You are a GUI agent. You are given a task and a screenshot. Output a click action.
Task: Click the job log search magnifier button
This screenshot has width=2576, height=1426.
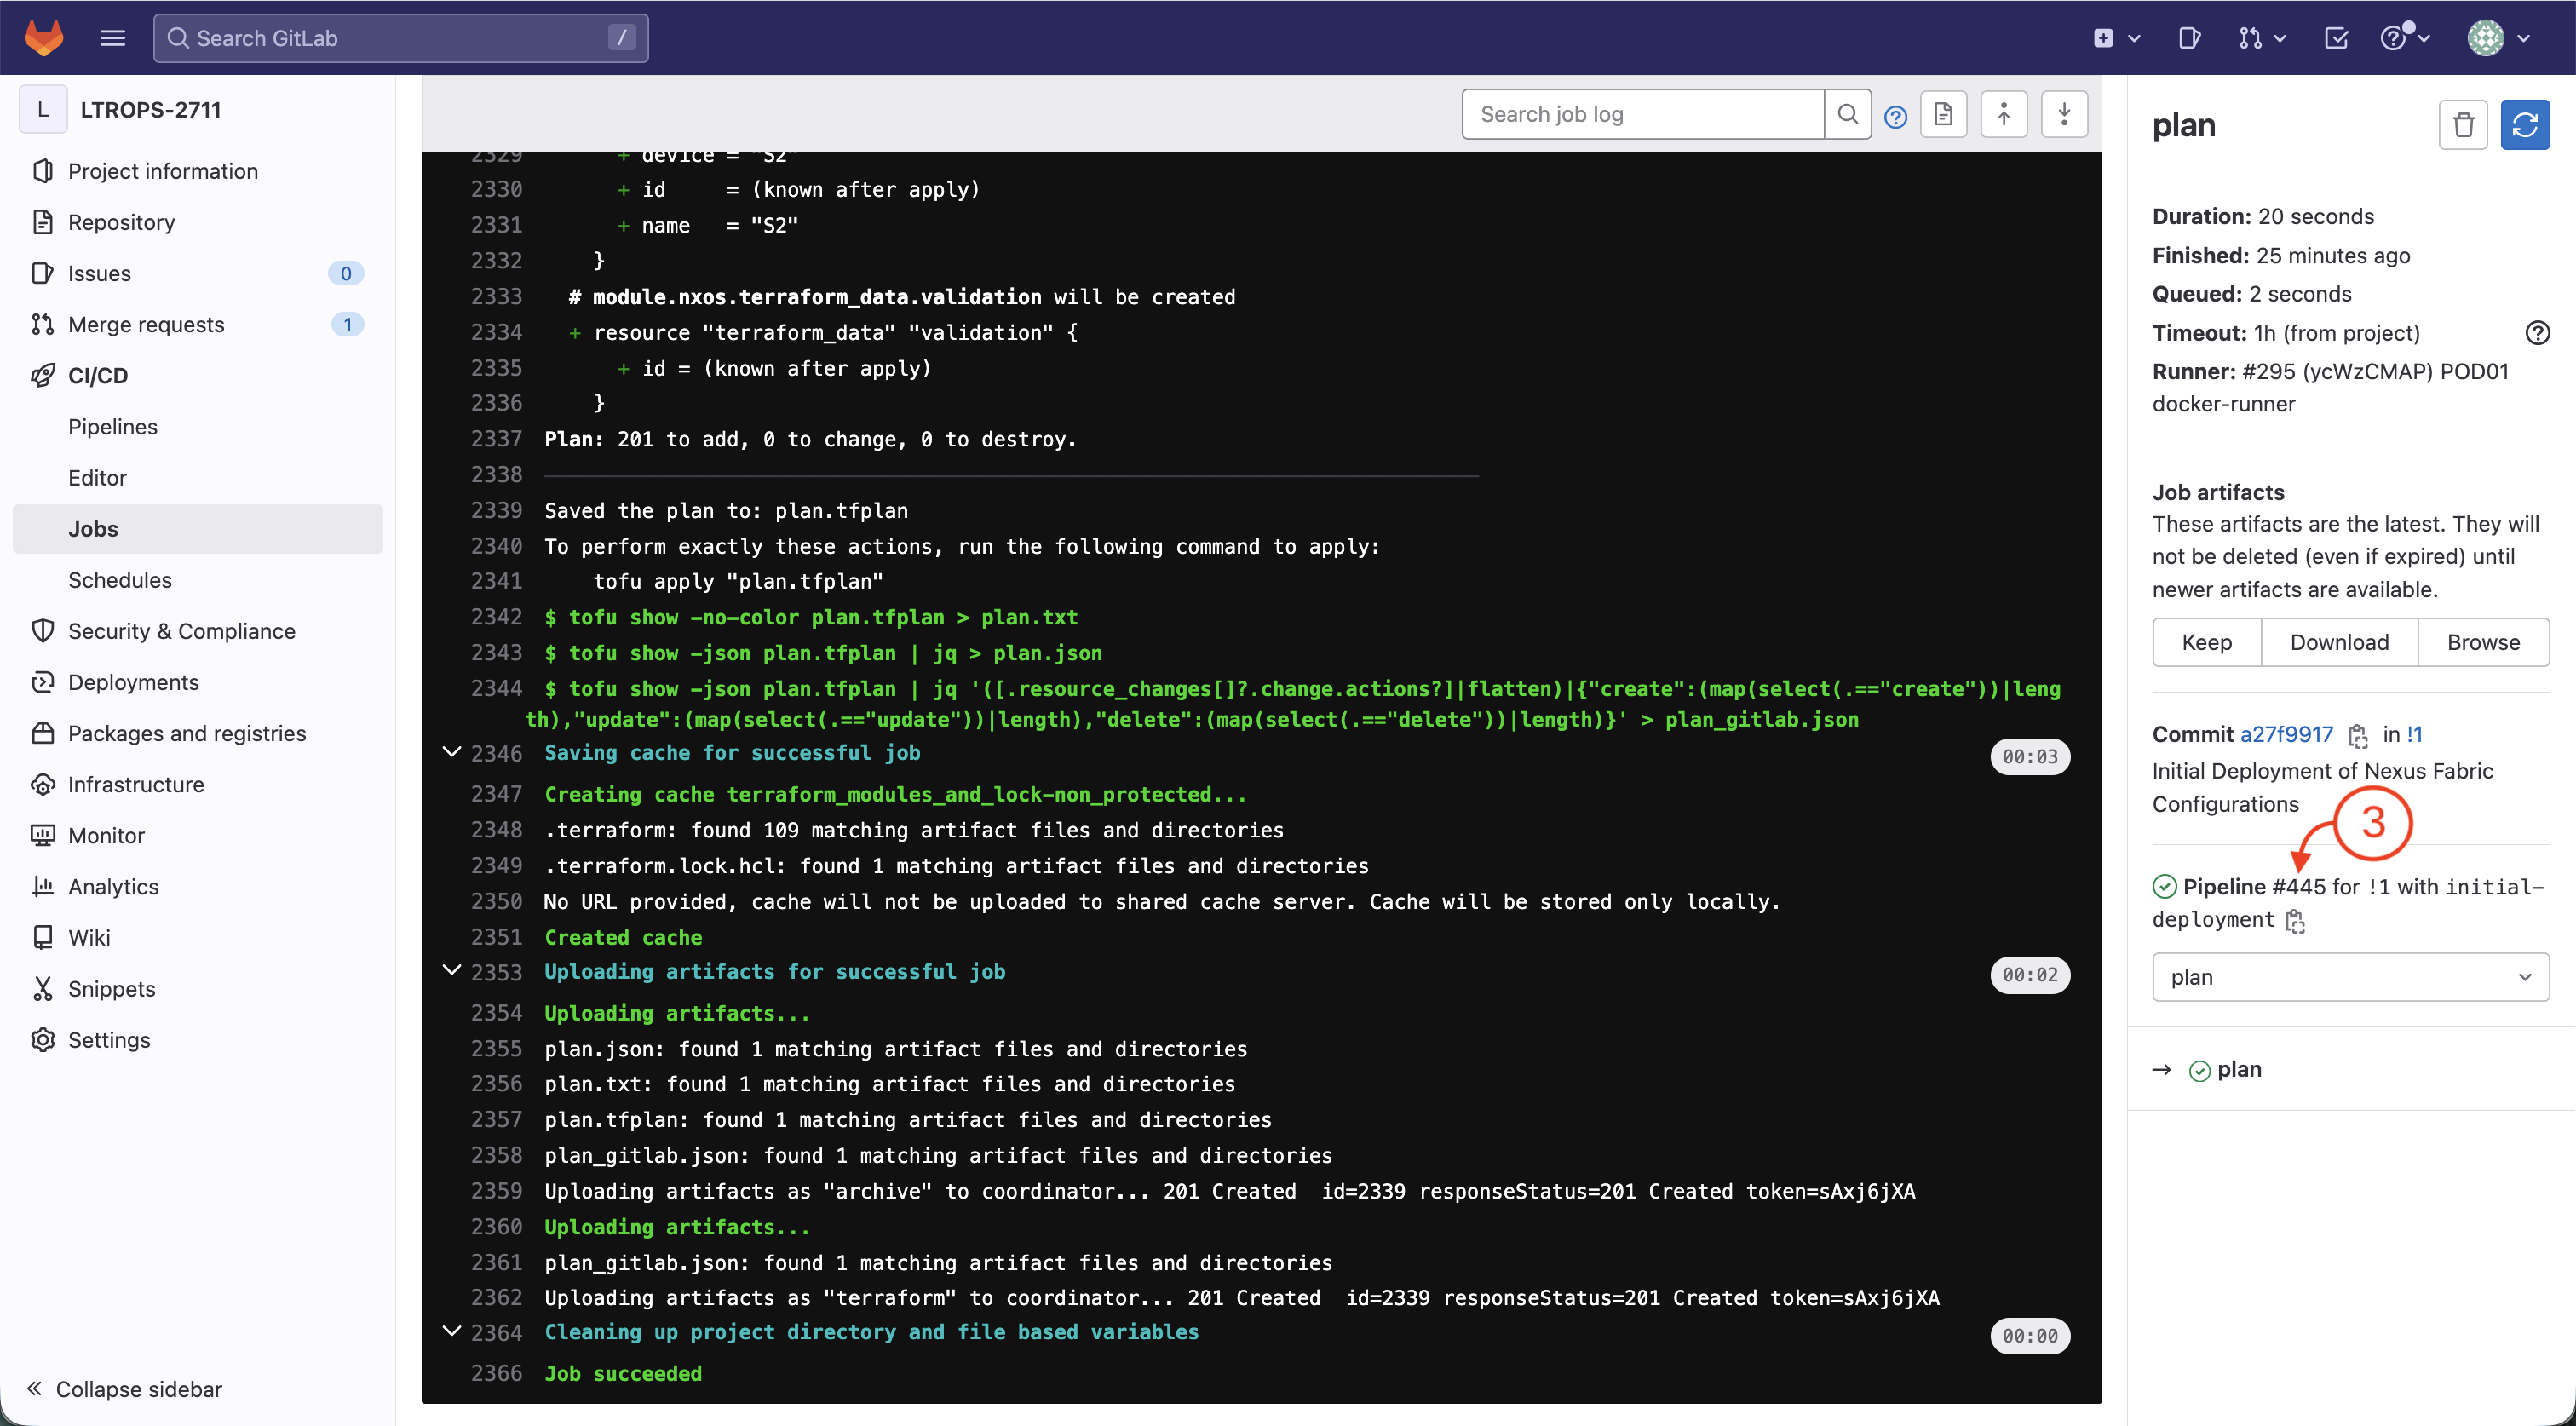1847,114
